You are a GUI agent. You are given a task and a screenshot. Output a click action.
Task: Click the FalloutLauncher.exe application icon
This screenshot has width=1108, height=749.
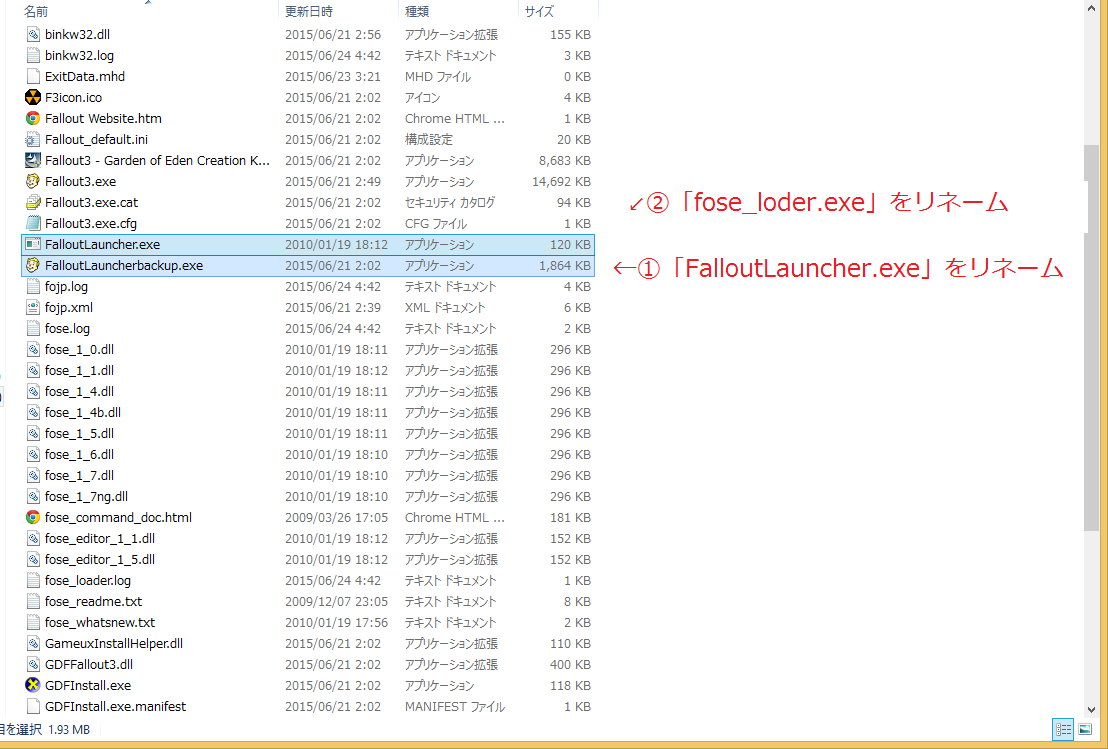[33, 244]
